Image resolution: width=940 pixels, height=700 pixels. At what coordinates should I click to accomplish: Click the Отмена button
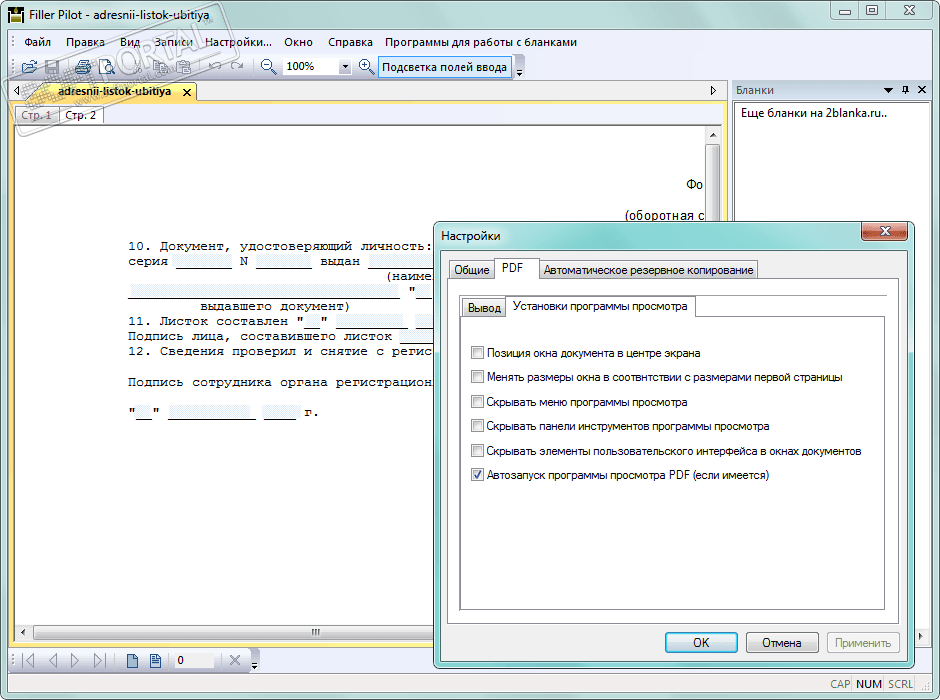[782, 642]
